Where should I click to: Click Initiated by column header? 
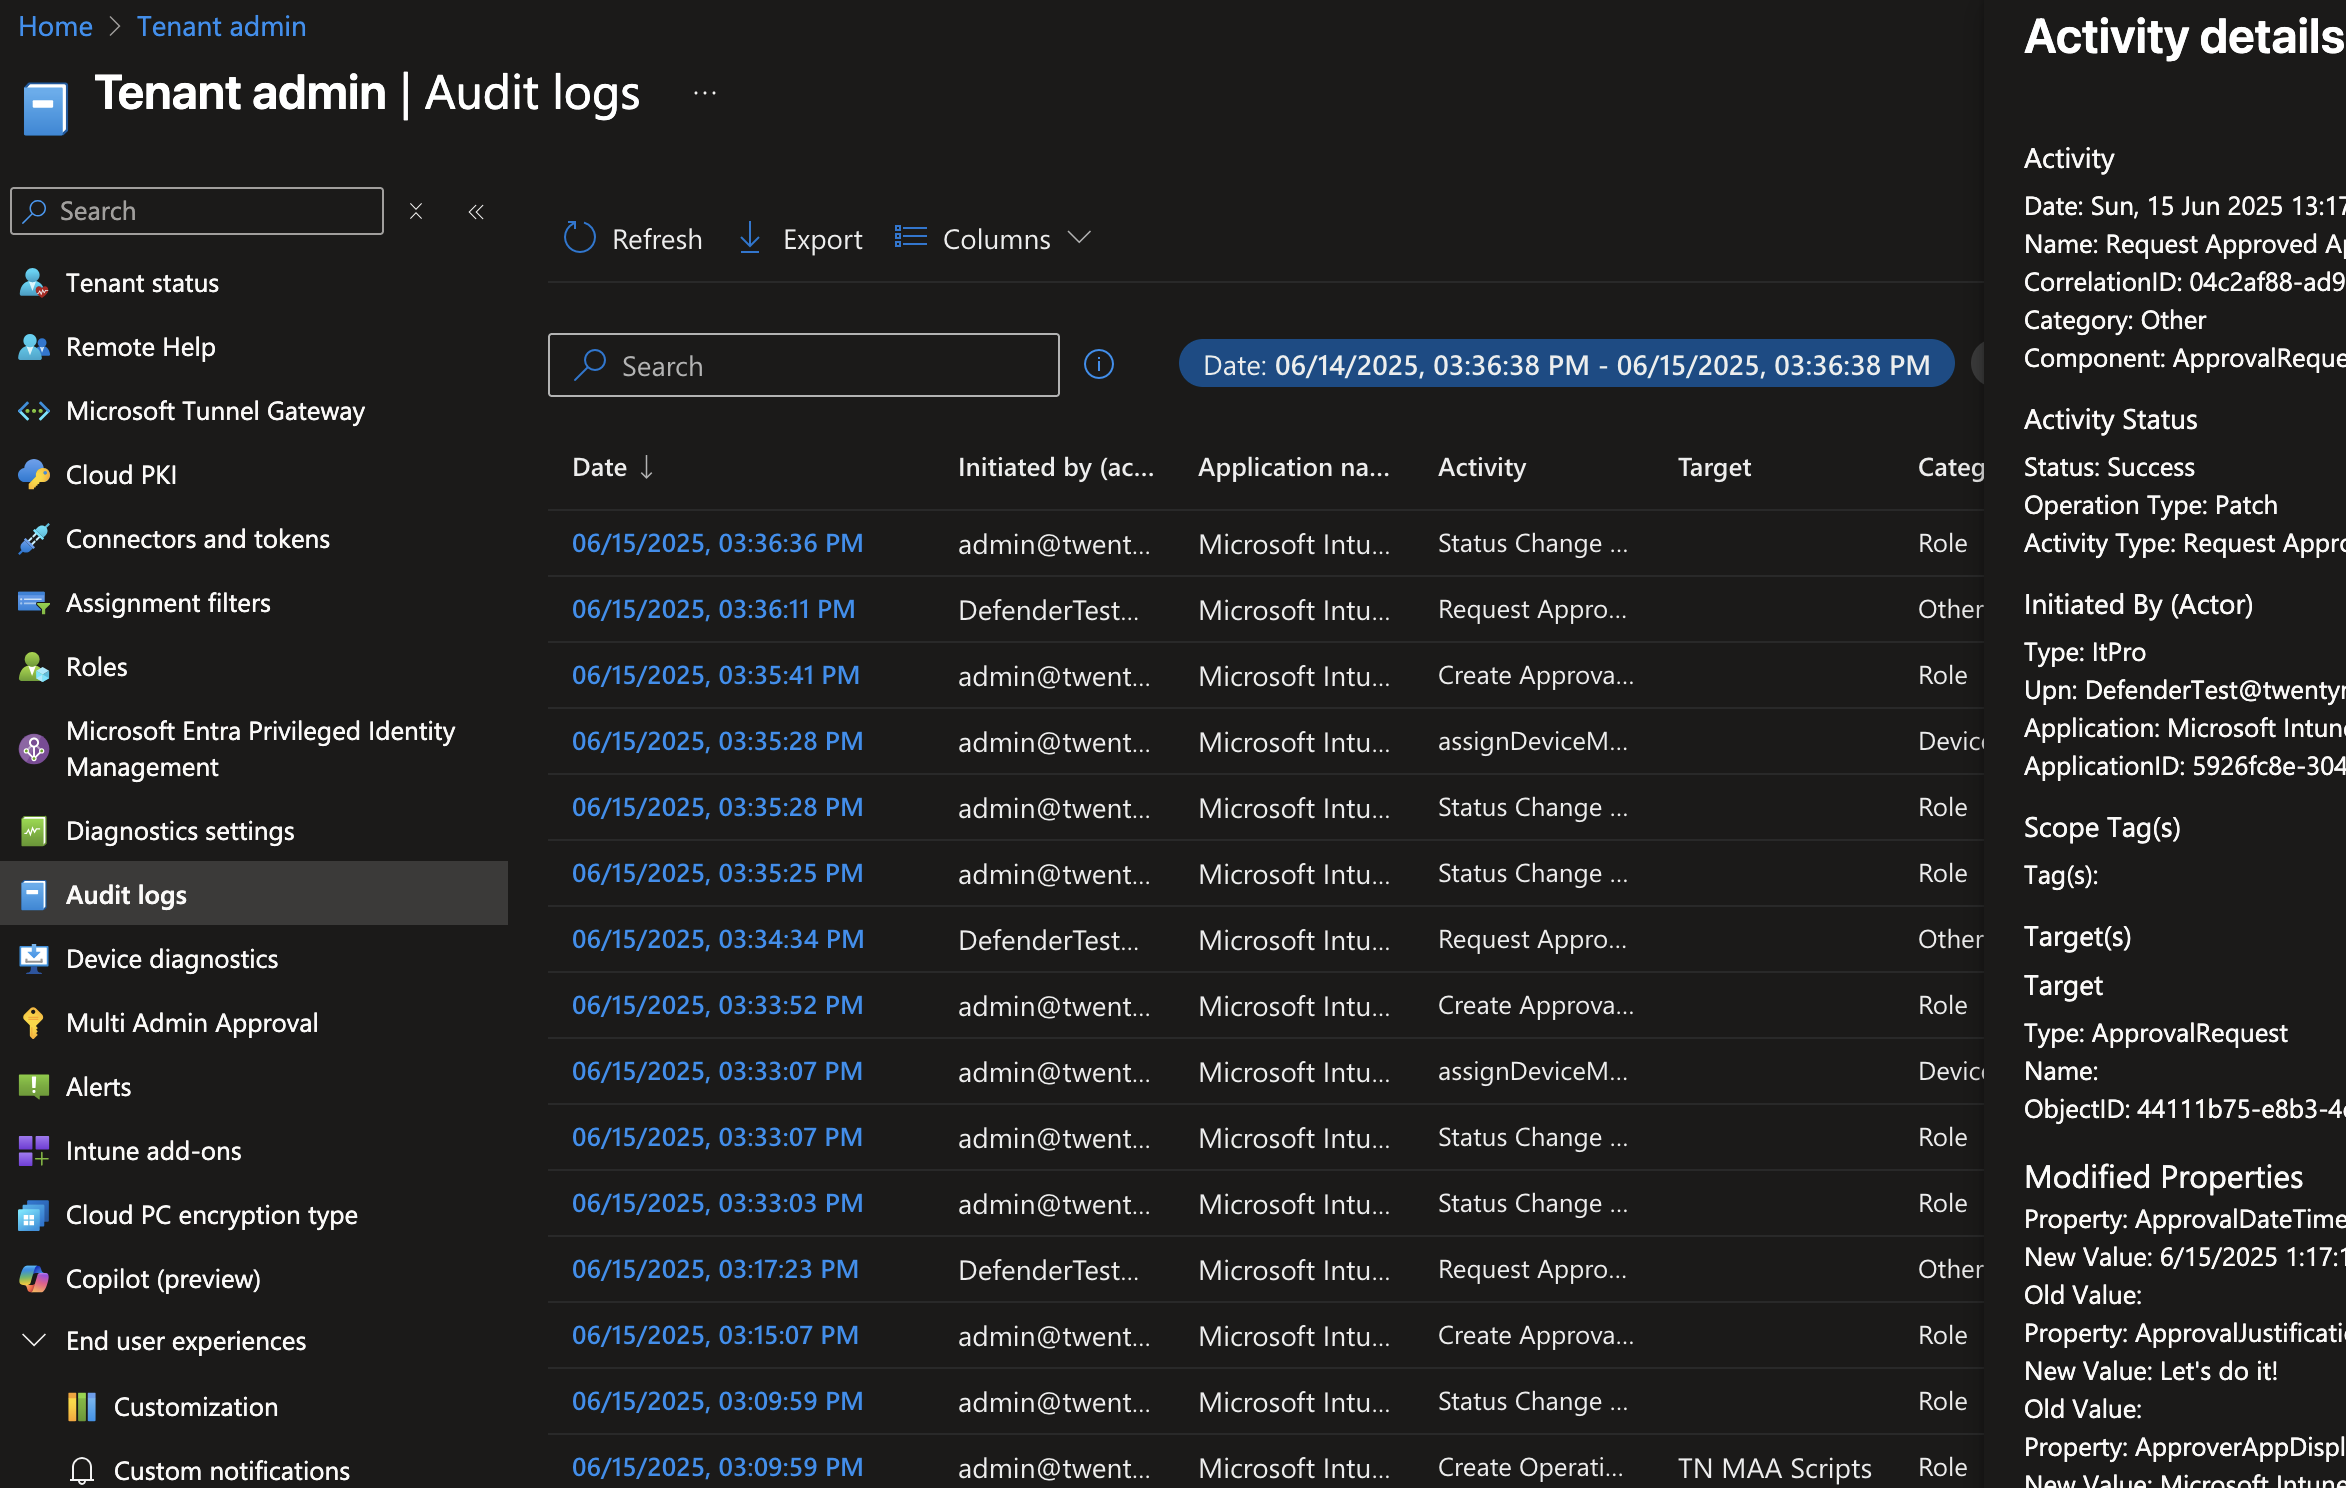(x=1056, y=467)
